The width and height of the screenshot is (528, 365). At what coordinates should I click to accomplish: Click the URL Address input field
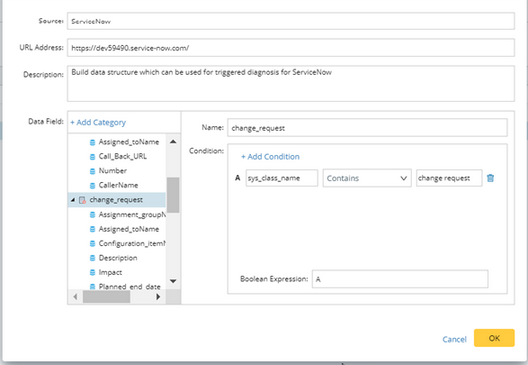(291, 48)
